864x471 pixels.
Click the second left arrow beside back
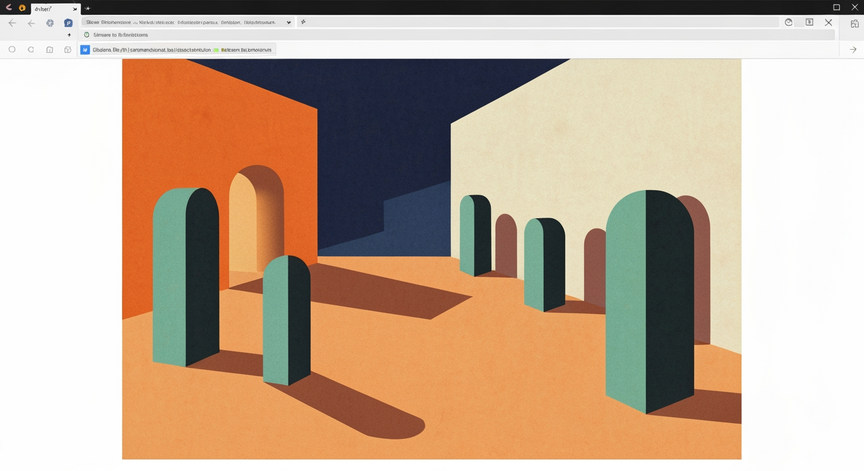click(x=31, y=23)
